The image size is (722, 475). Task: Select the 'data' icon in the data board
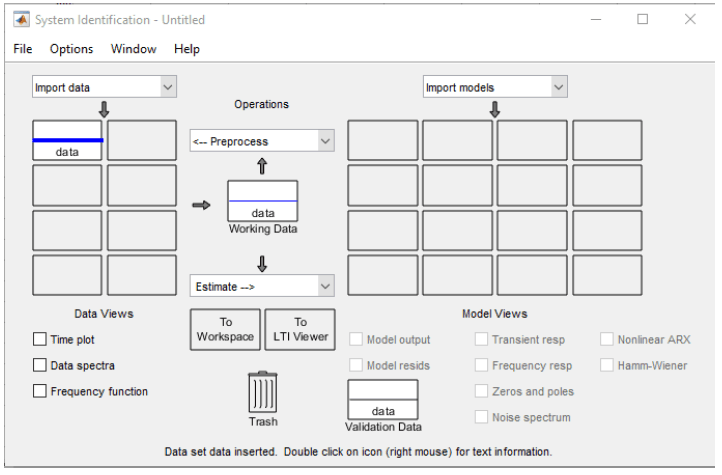click(x=67, y=140)
